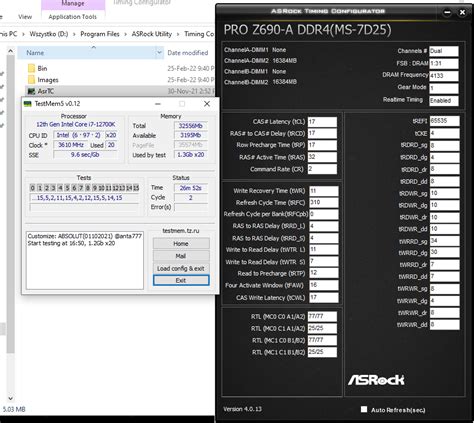Close the TestMem5 window
This screenshot has height=423, width=474.
pyautogui.click(x=207, y=104)
